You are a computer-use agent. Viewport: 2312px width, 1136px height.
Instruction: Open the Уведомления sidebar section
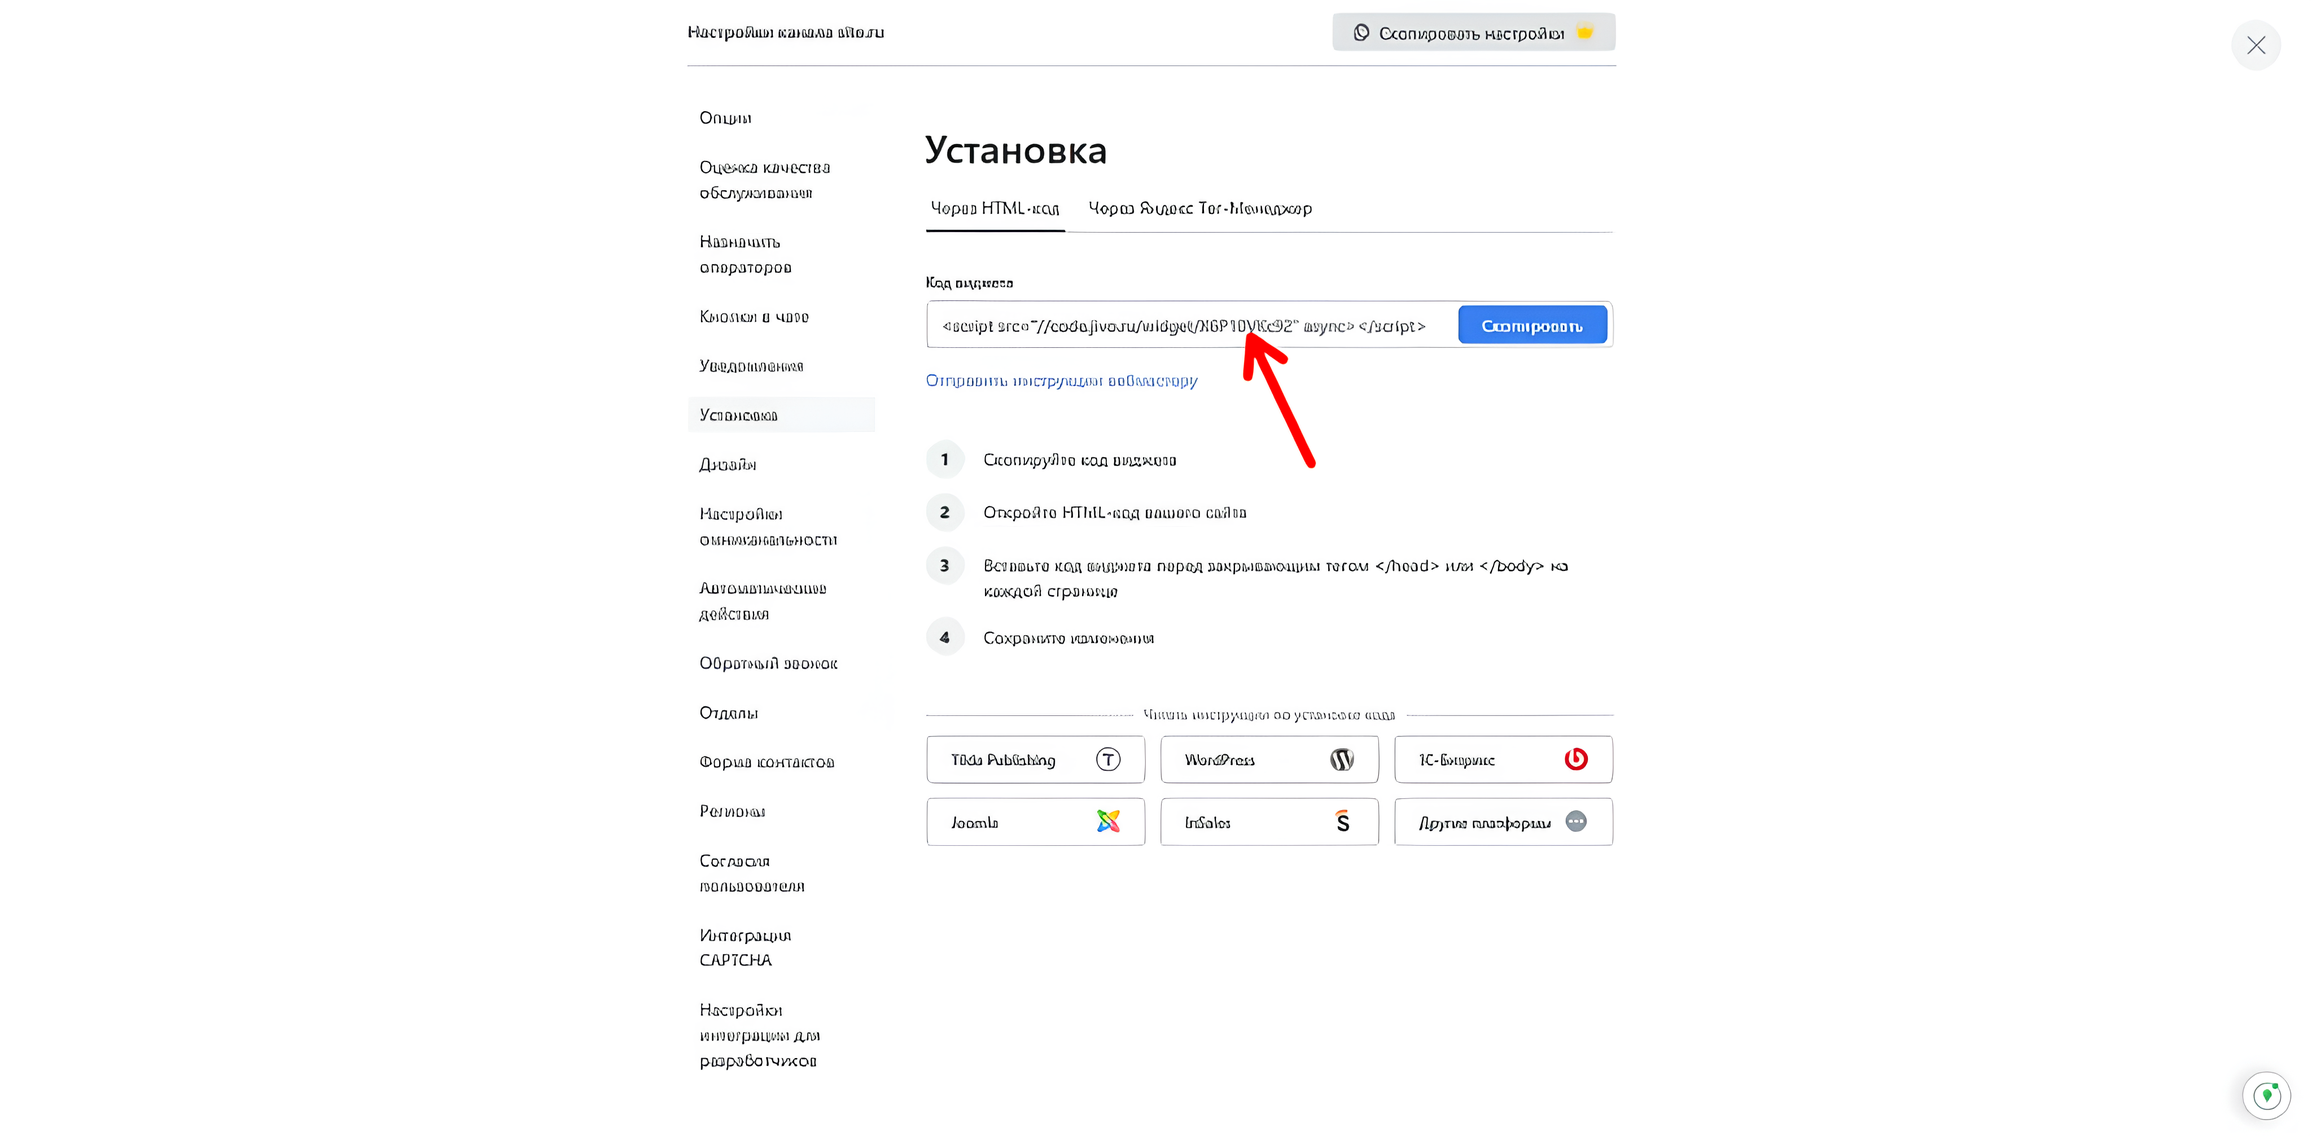pos(752,366)
